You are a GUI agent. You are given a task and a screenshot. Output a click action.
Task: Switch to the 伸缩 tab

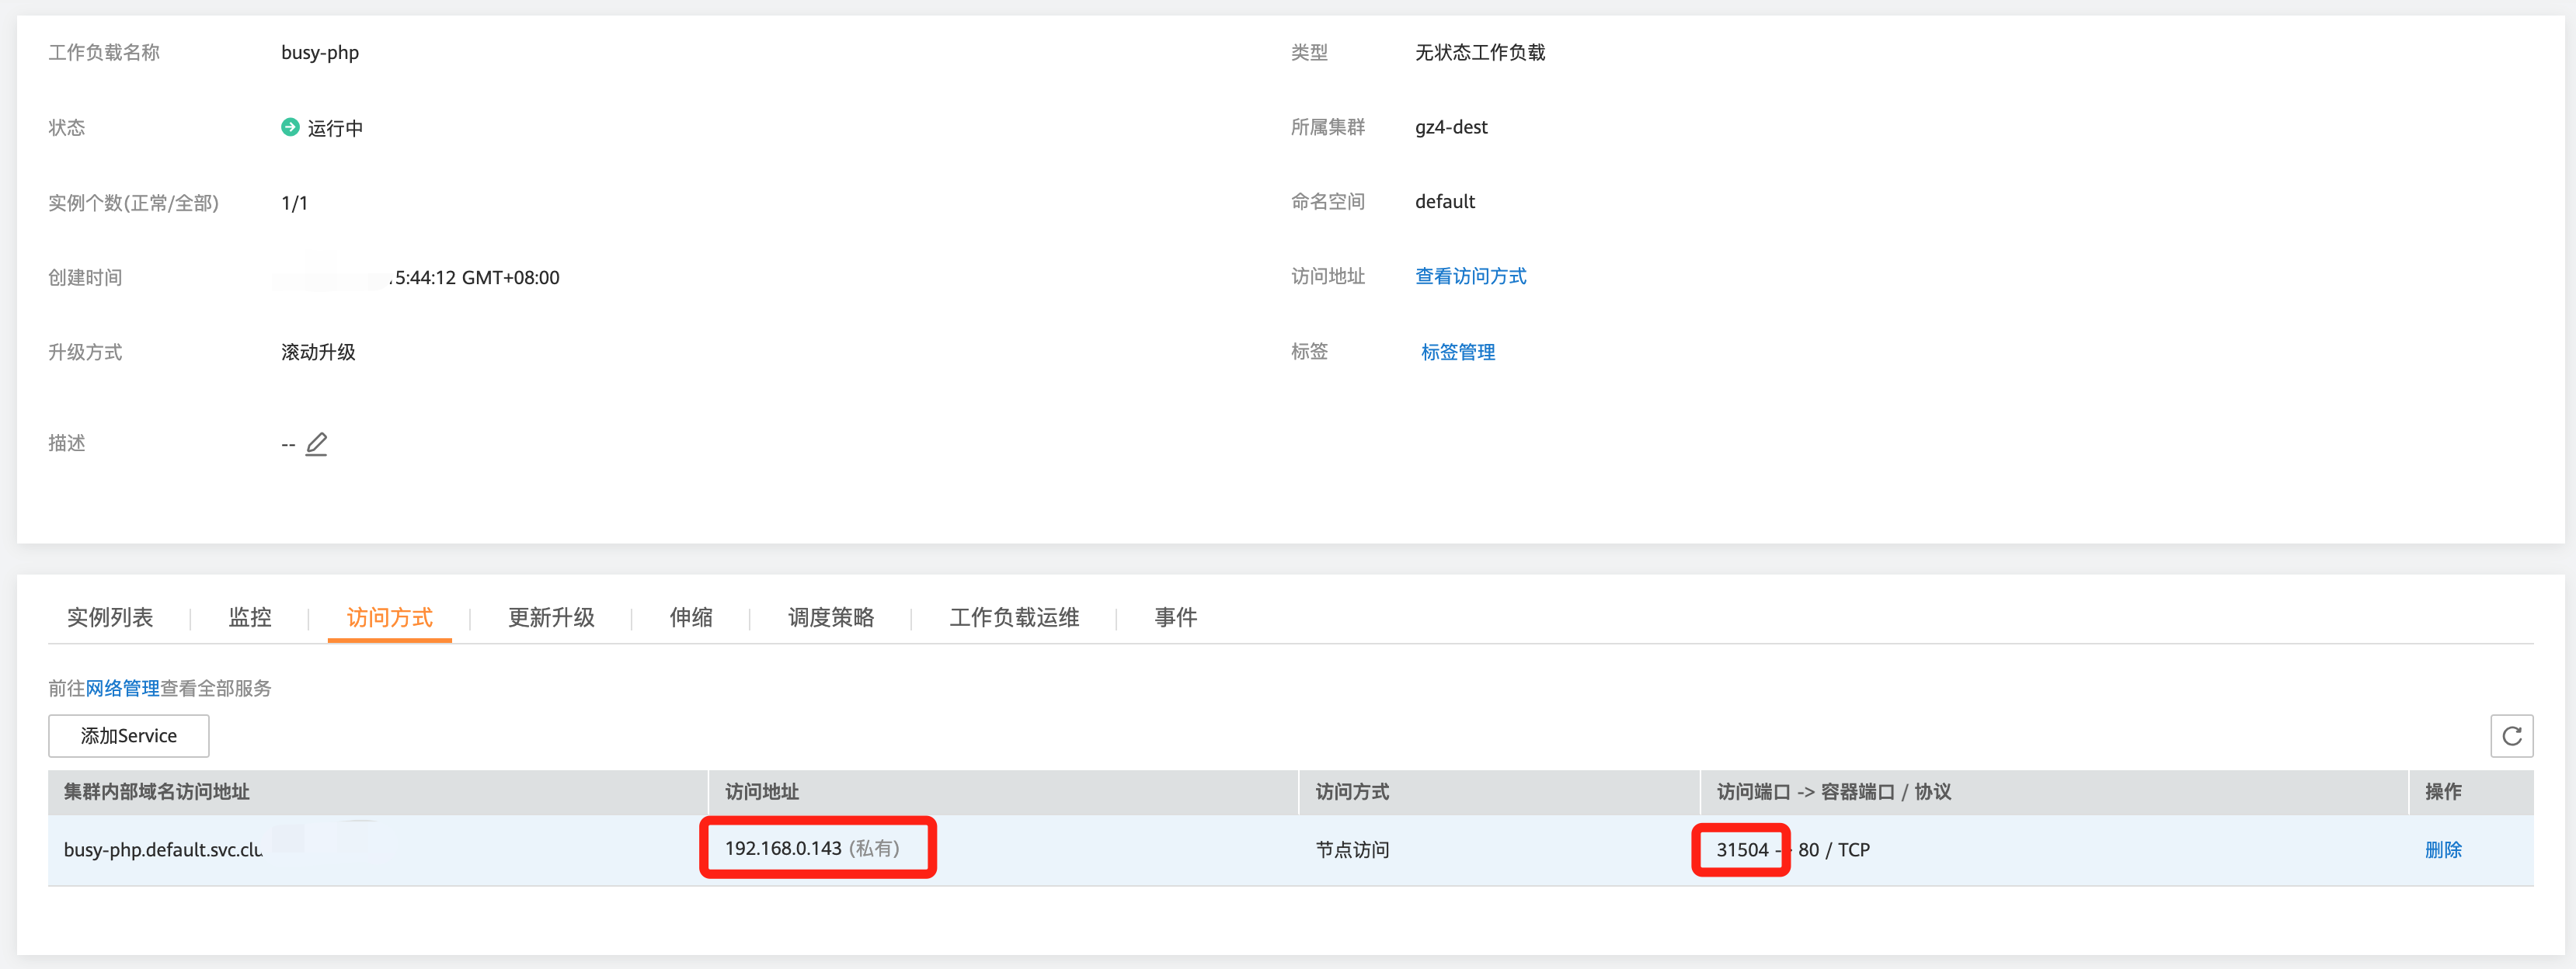691,617
